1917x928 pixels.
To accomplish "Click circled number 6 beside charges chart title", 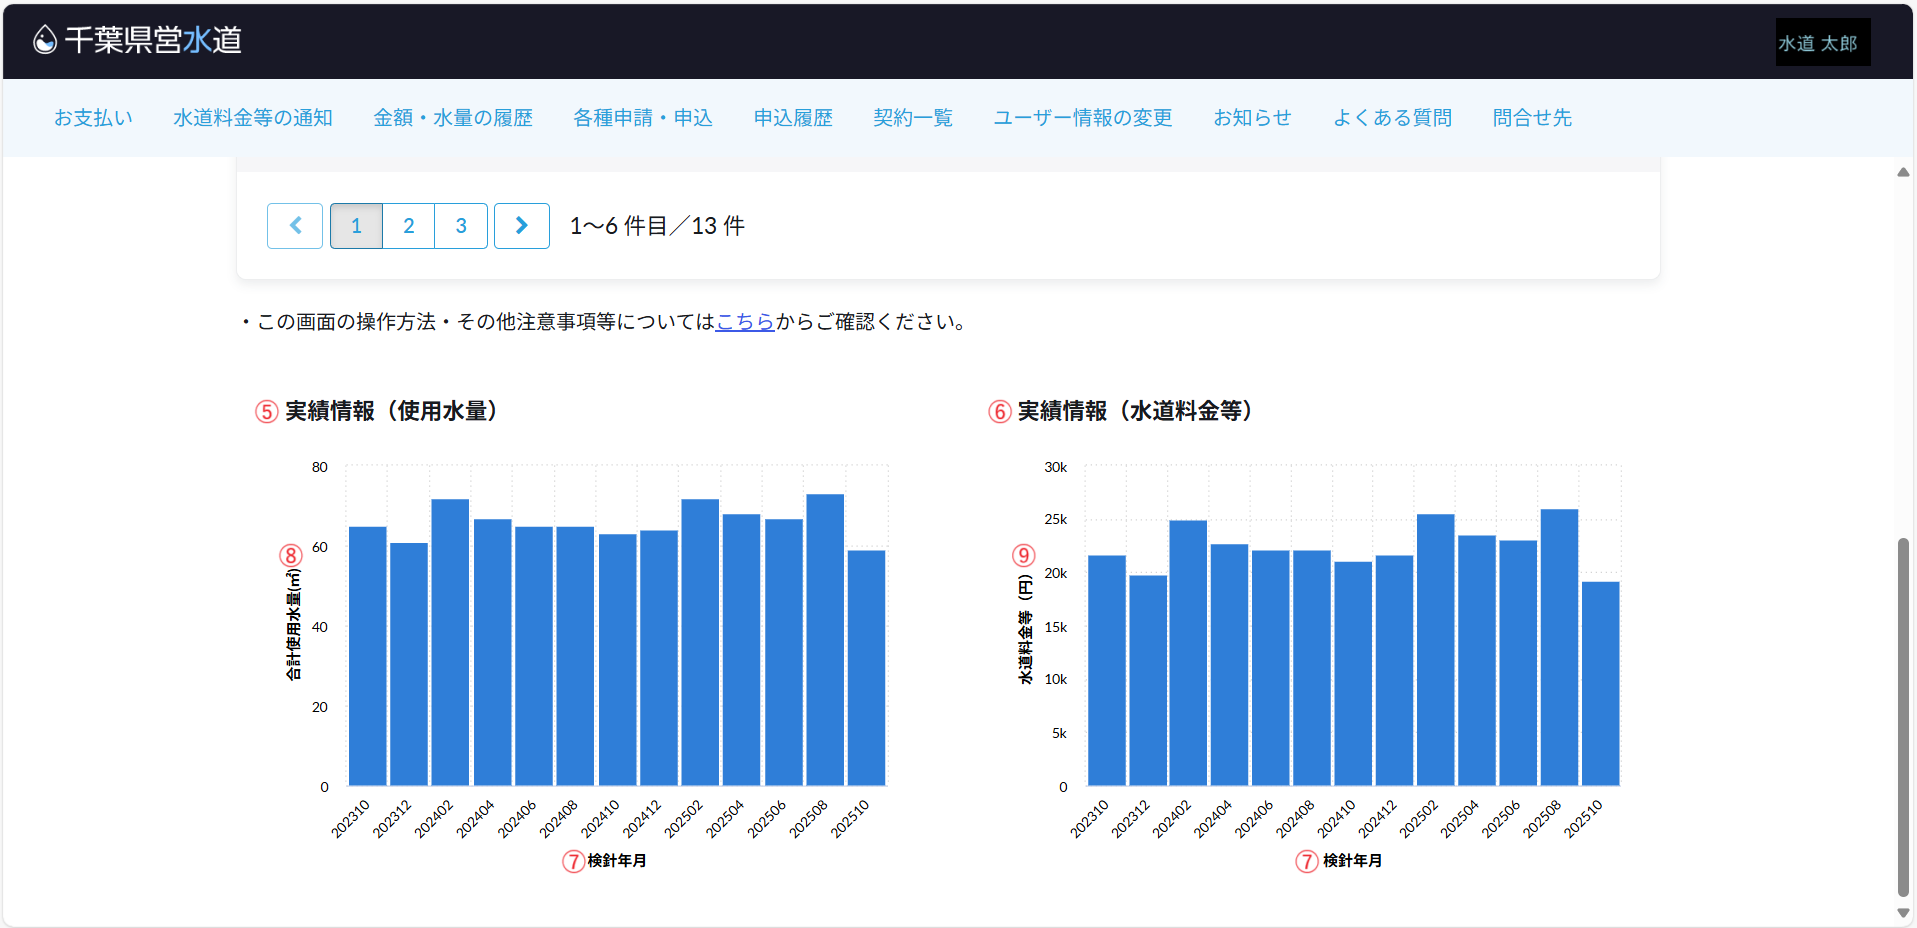I will pyautogui.click(x=999, y=412).
